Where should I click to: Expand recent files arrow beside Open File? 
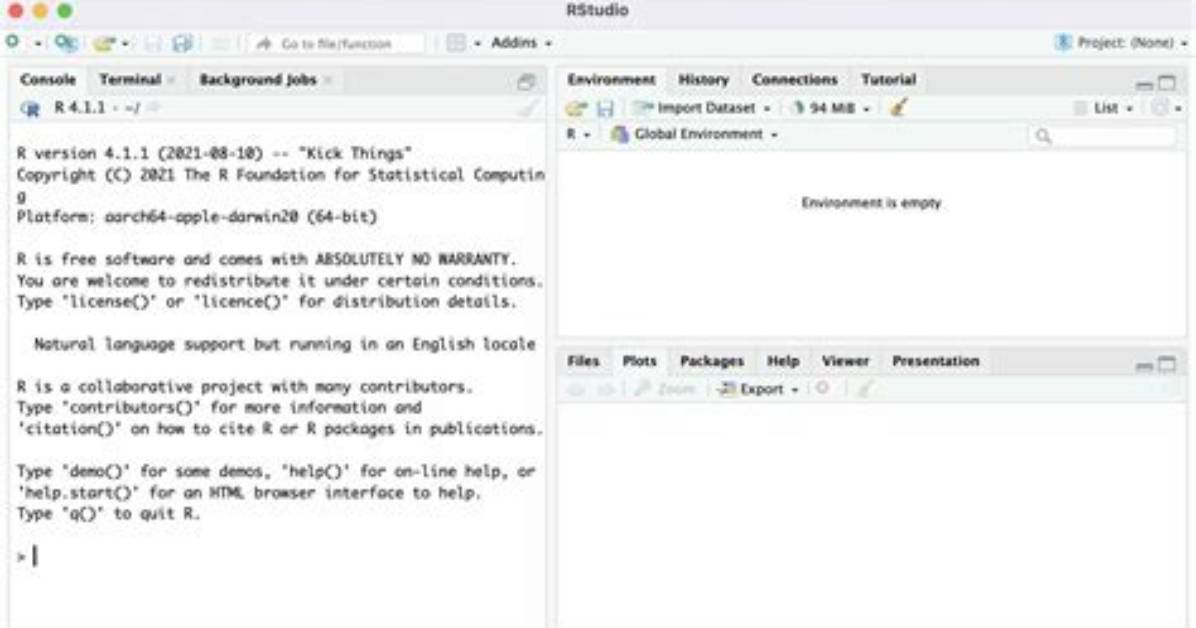click(125, 43)
